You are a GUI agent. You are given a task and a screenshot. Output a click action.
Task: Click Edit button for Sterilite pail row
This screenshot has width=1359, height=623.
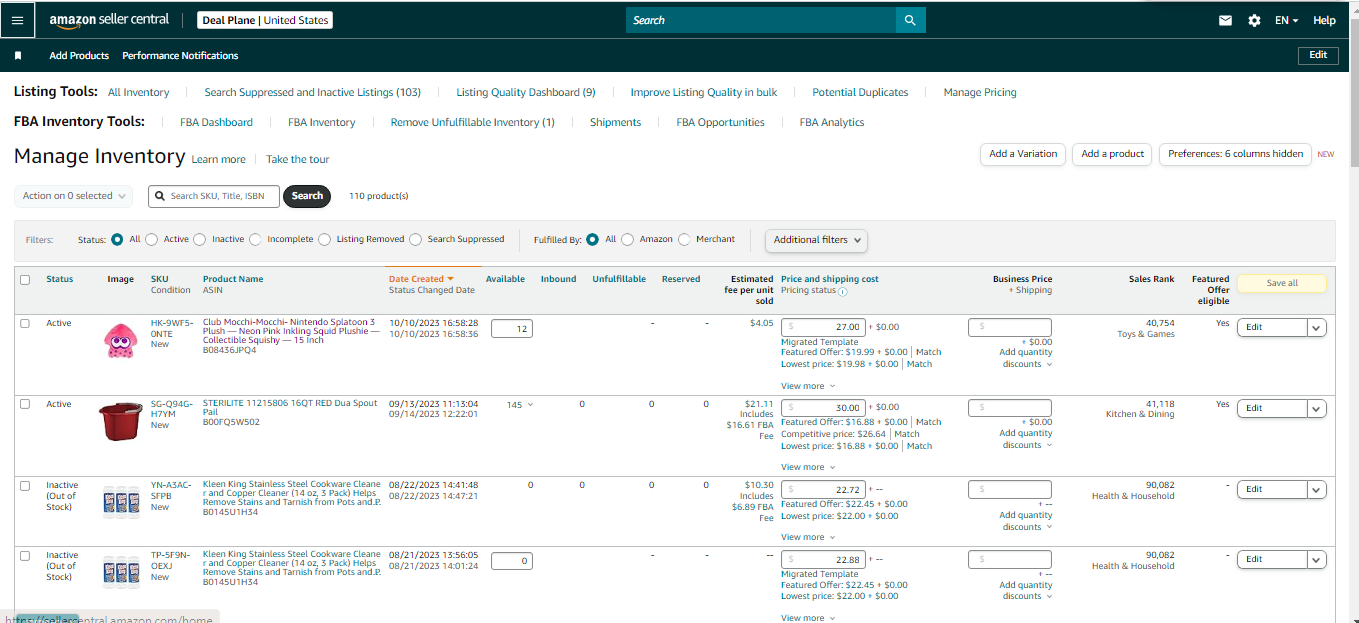[x=1272, y=408]
